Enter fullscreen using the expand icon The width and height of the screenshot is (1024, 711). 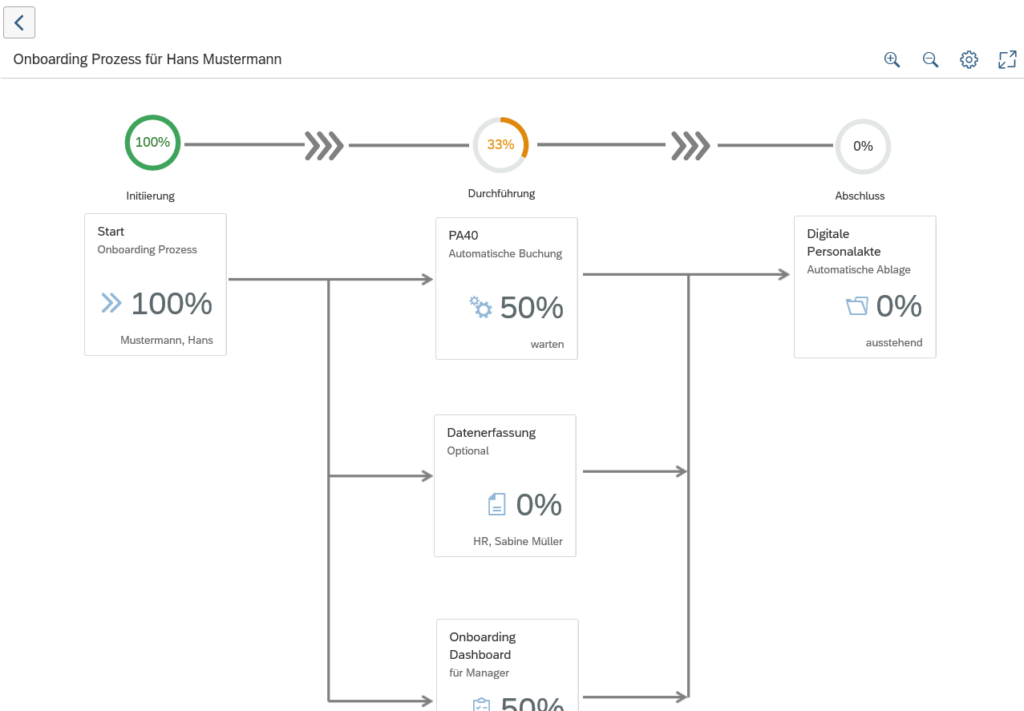point(1006,59)
